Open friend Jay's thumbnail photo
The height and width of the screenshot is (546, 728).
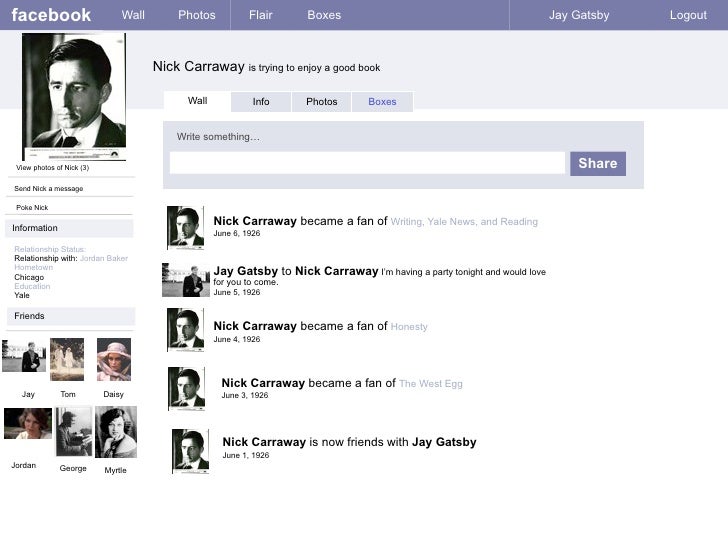click(24, 356)
